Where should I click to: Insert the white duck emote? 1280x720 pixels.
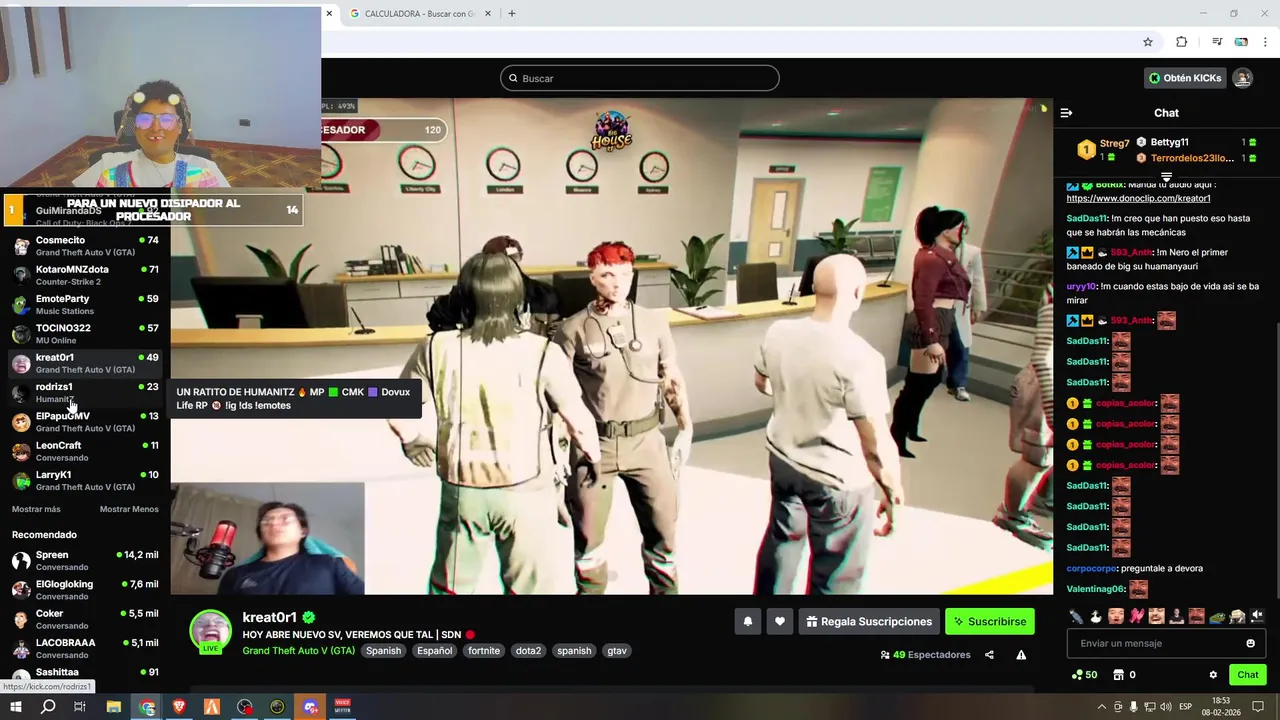1096,616
